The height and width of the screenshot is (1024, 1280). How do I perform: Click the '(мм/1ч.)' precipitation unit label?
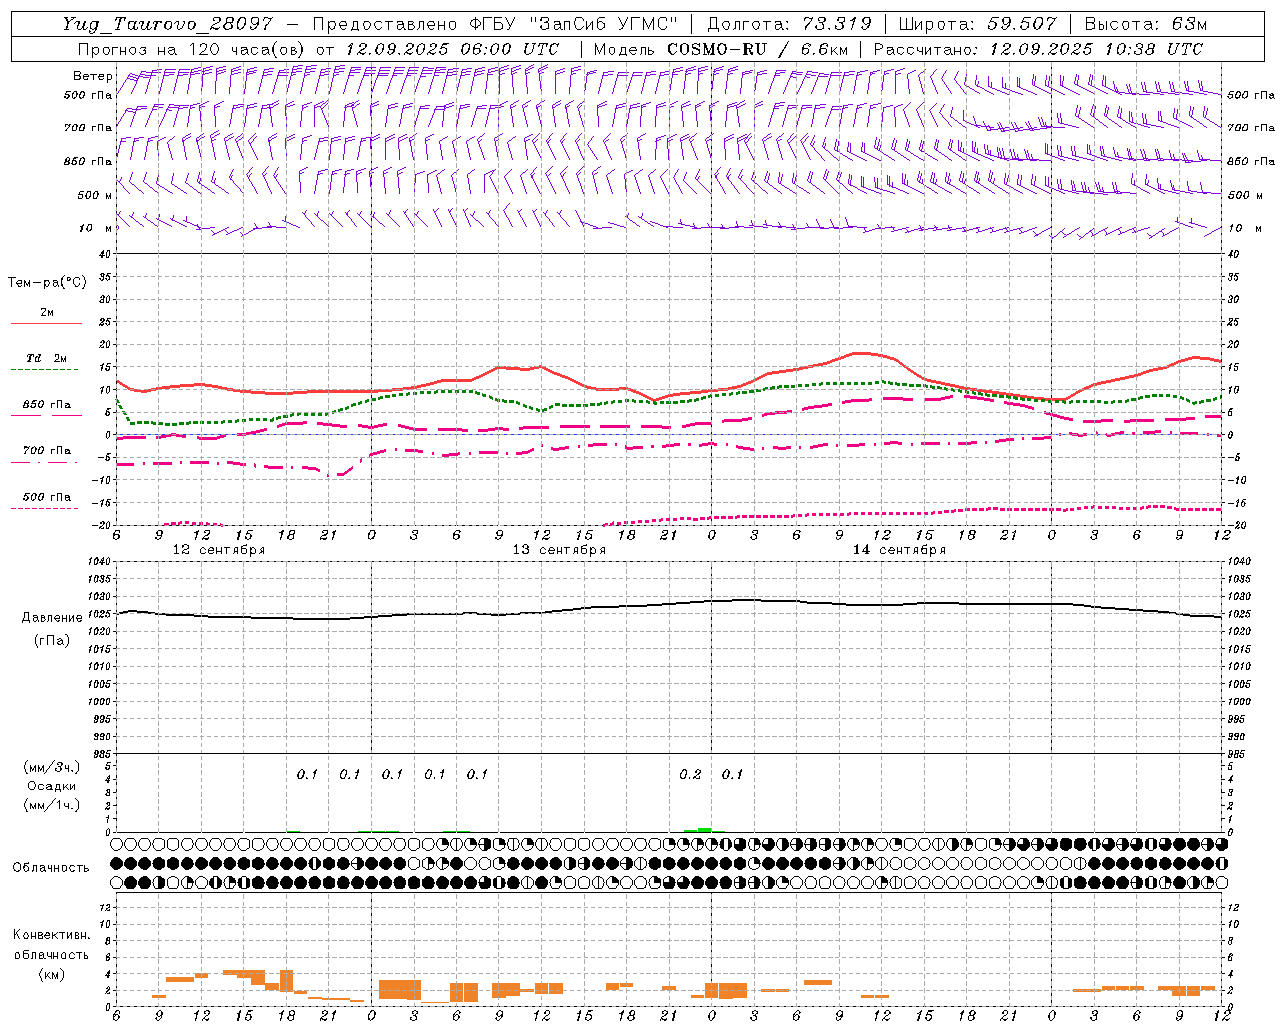51,805
